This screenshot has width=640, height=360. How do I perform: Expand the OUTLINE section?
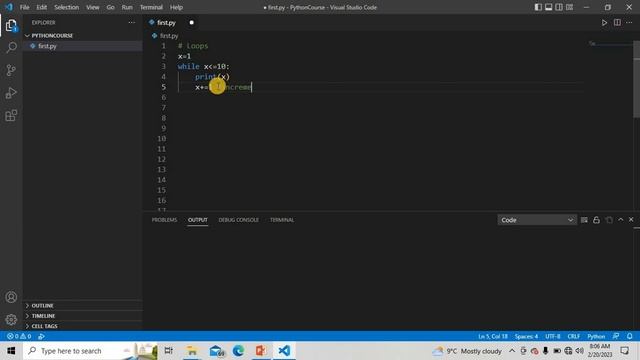(82, 305)
